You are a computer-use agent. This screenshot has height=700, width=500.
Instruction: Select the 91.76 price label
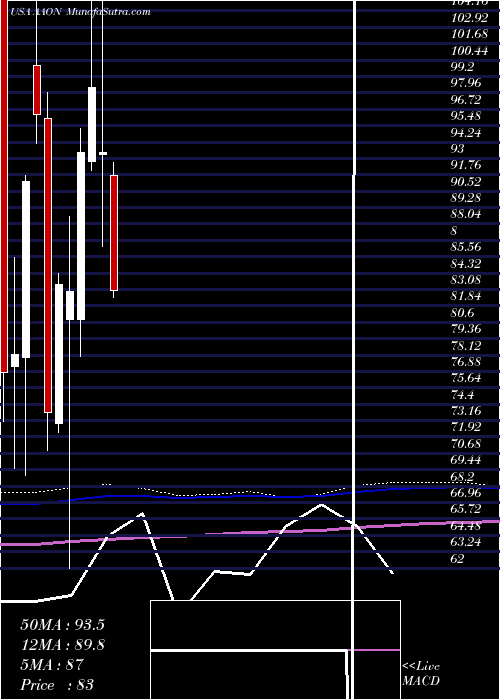coord(466,166)
